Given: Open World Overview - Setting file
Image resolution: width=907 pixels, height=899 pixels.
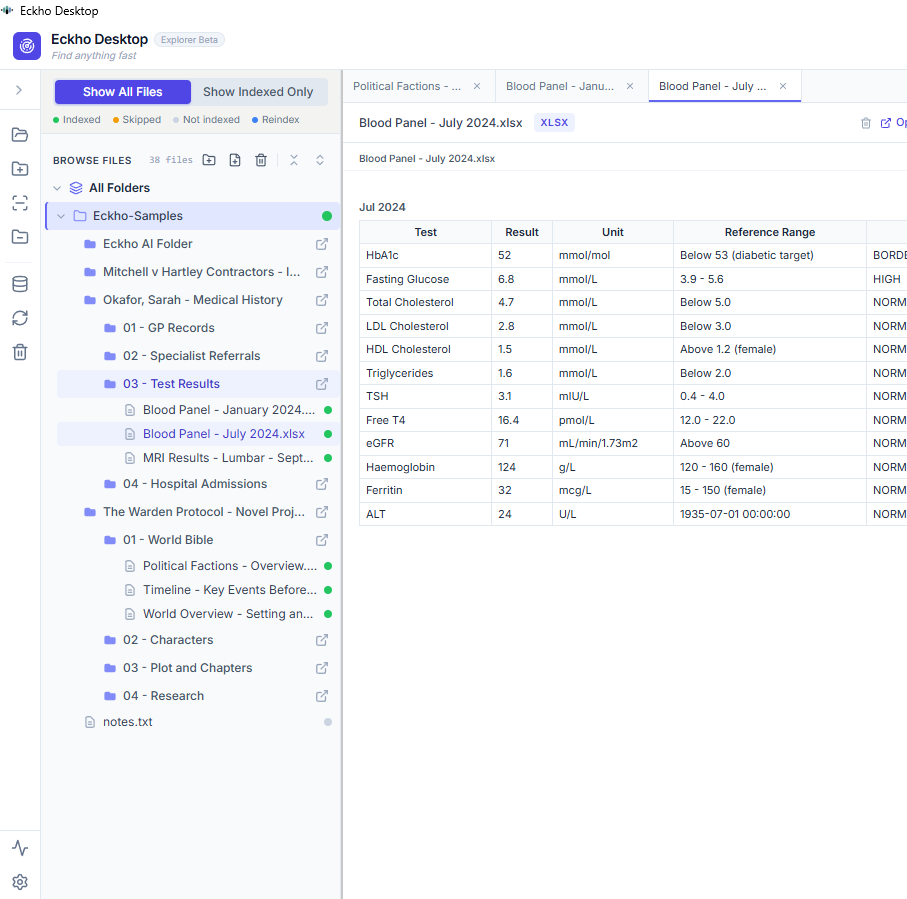Looking at the screenshot, I should (228, 614).
